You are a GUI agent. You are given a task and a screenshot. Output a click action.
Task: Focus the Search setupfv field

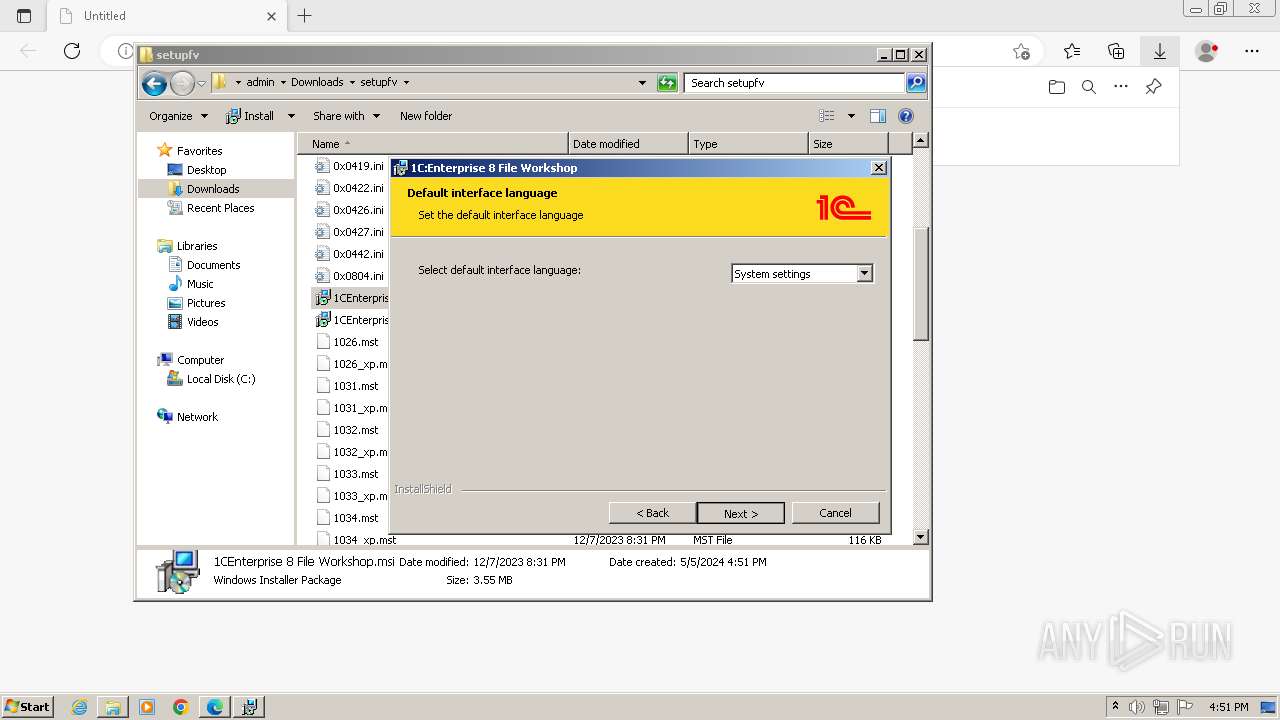(795, 83)
